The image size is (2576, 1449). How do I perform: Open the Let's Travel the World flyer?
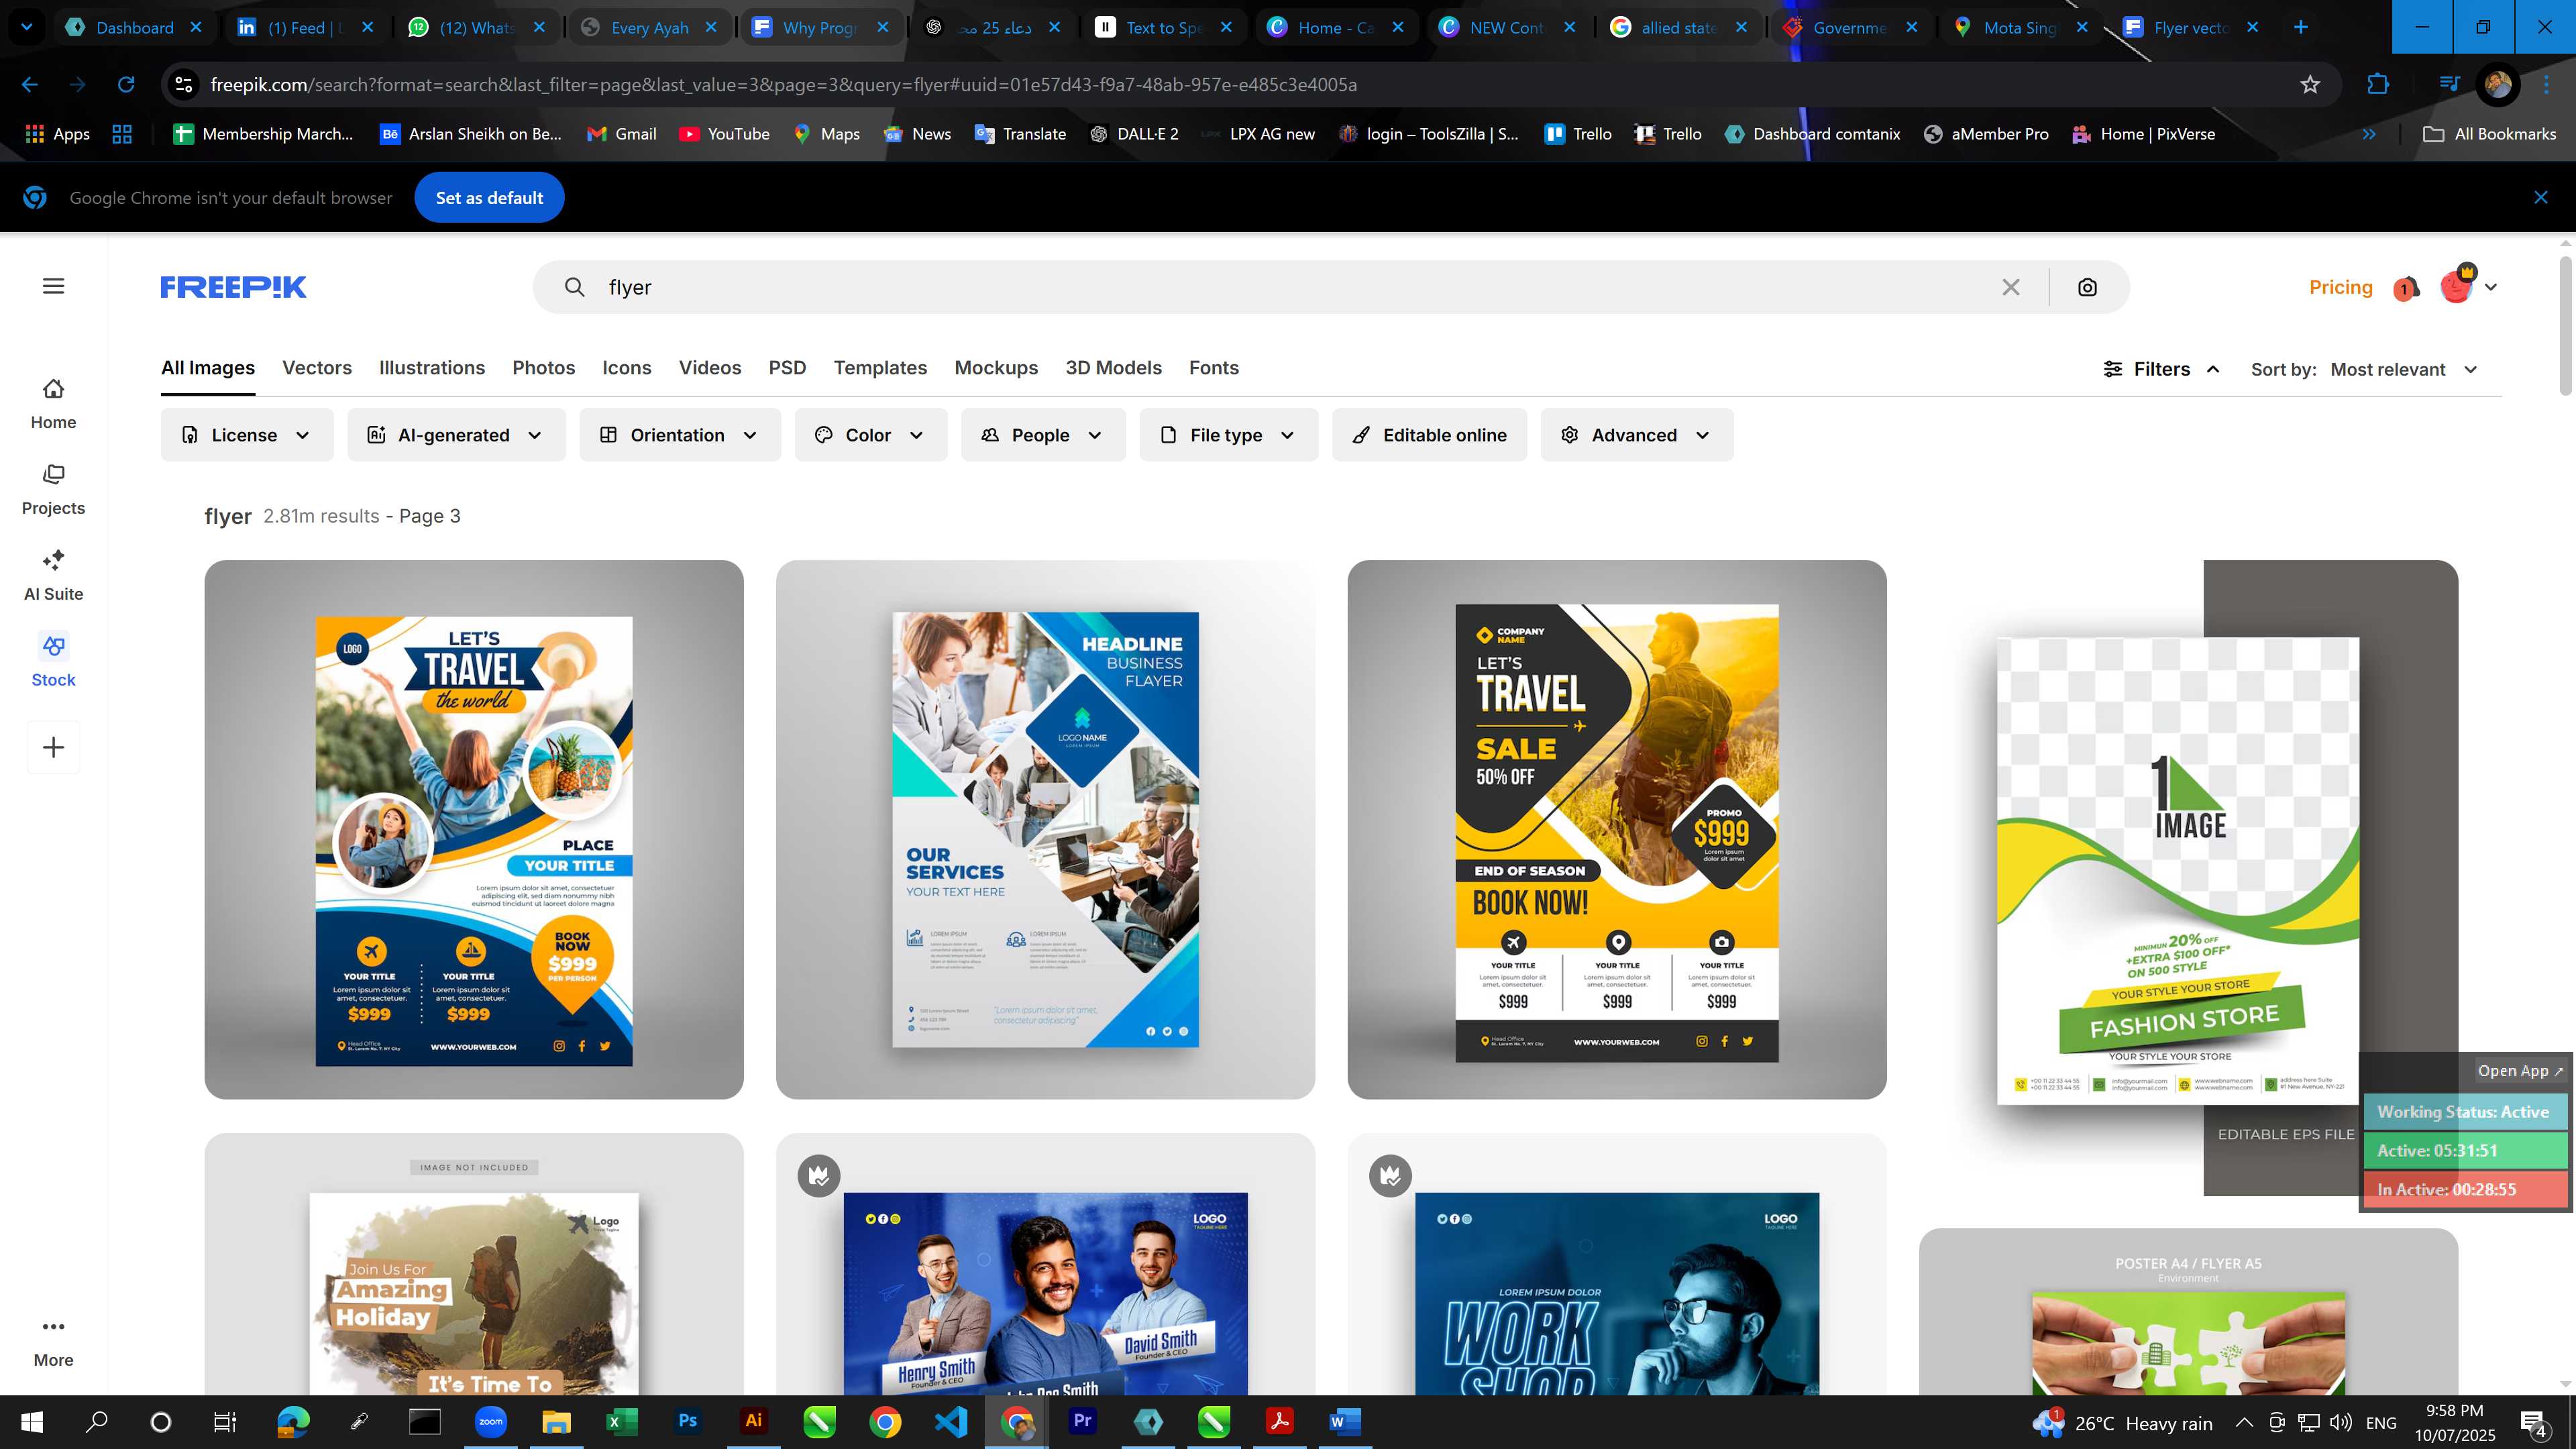(x=474, y=830)
